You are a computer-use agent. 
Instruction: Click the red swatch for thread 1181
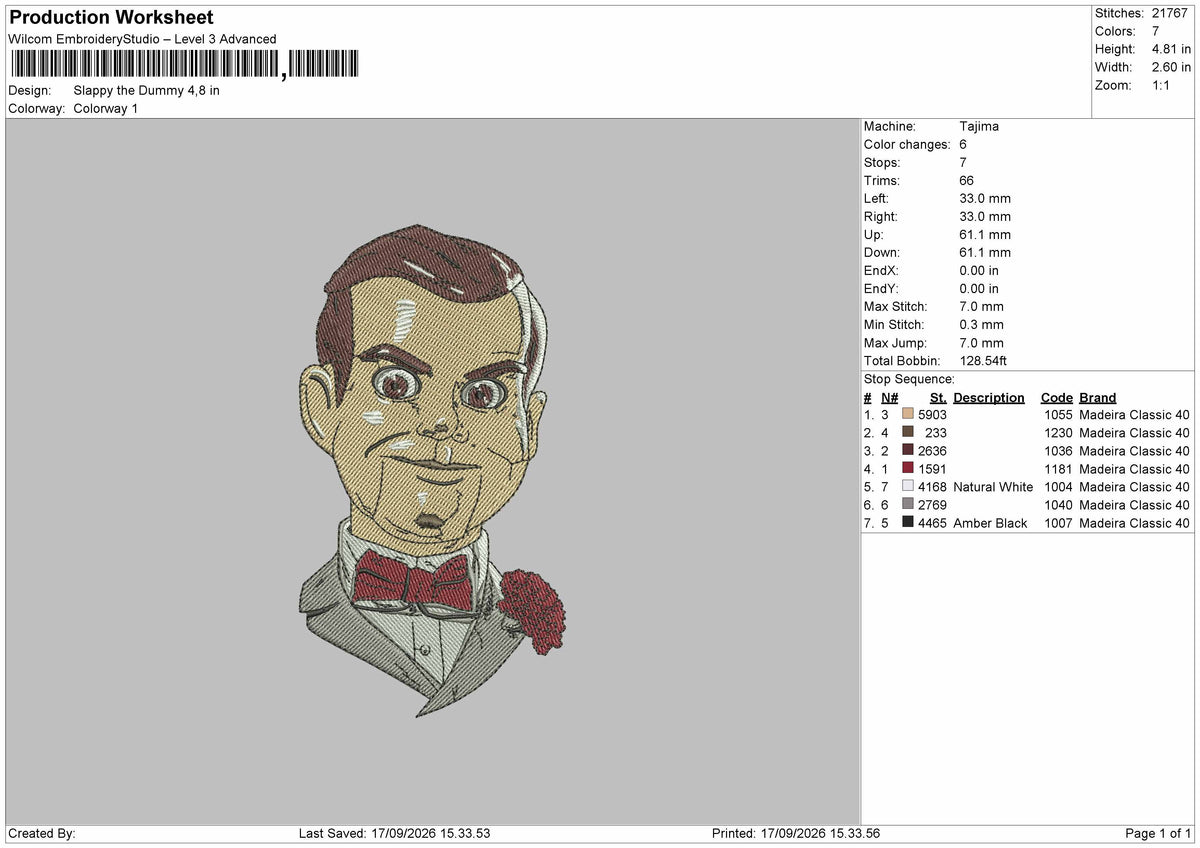[908, 468]
